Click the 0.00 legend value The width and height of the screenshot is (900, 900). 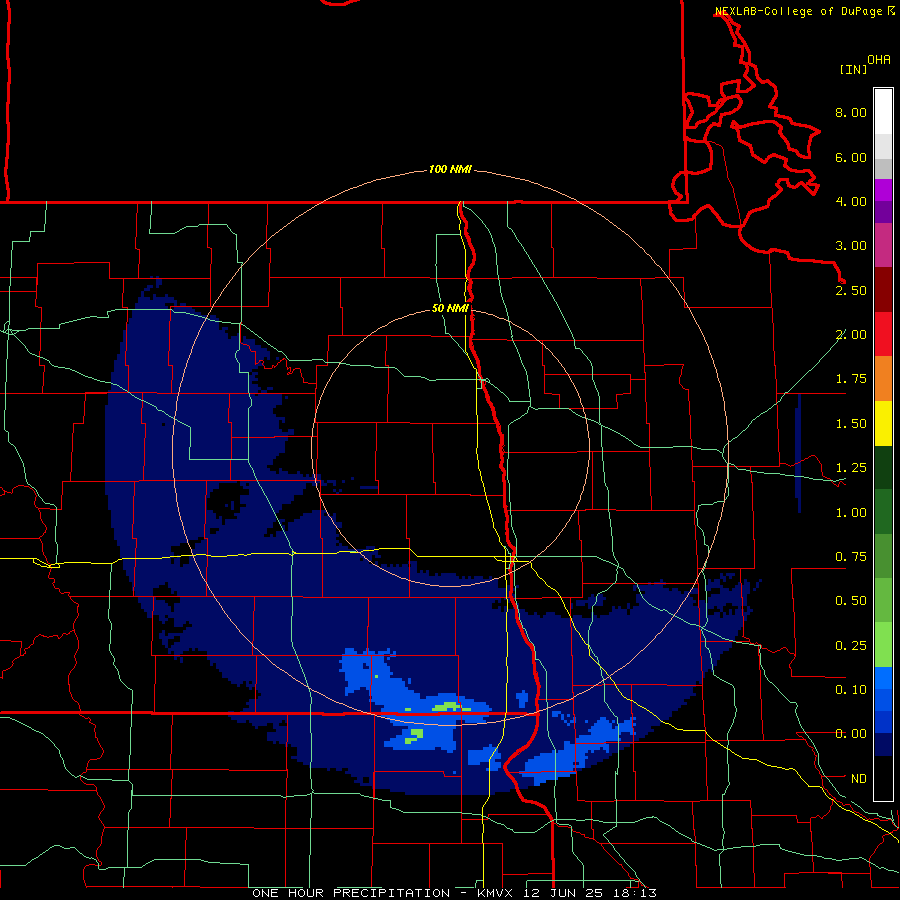coord(851,734)
